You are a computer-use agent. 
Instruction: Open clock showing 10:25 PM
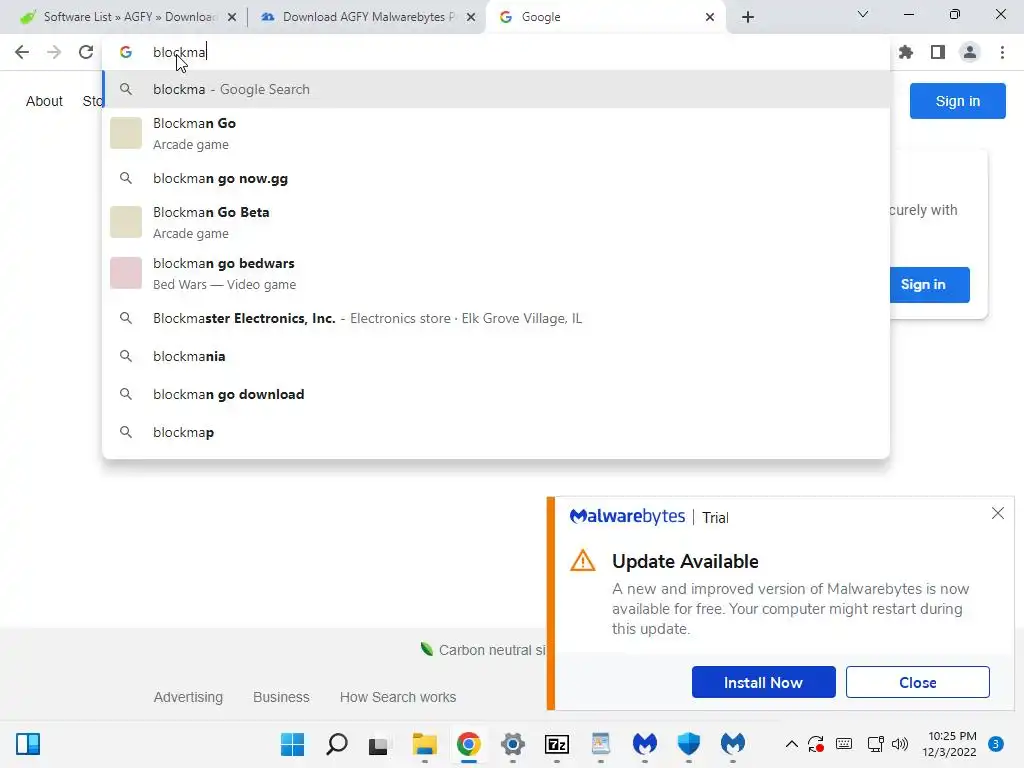(950, 744)
